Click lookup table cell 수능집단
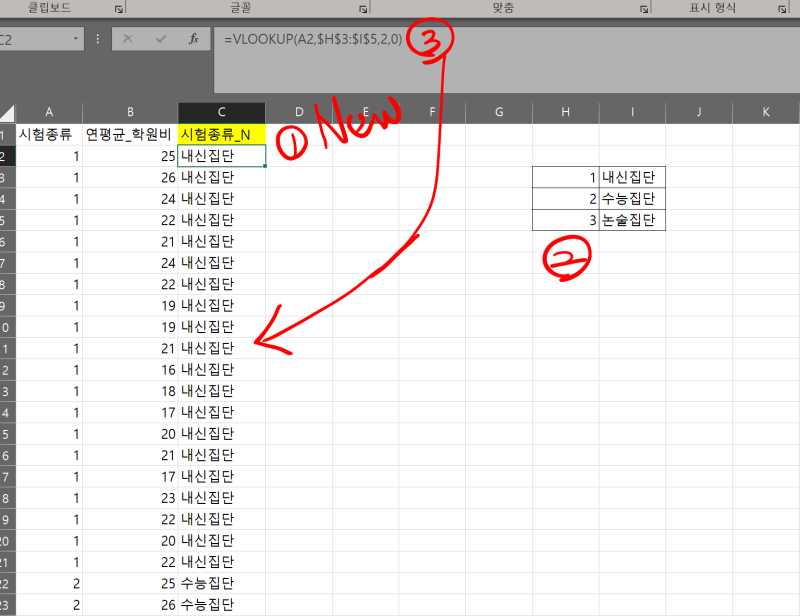800x616 pixels. tap(632, 199)
